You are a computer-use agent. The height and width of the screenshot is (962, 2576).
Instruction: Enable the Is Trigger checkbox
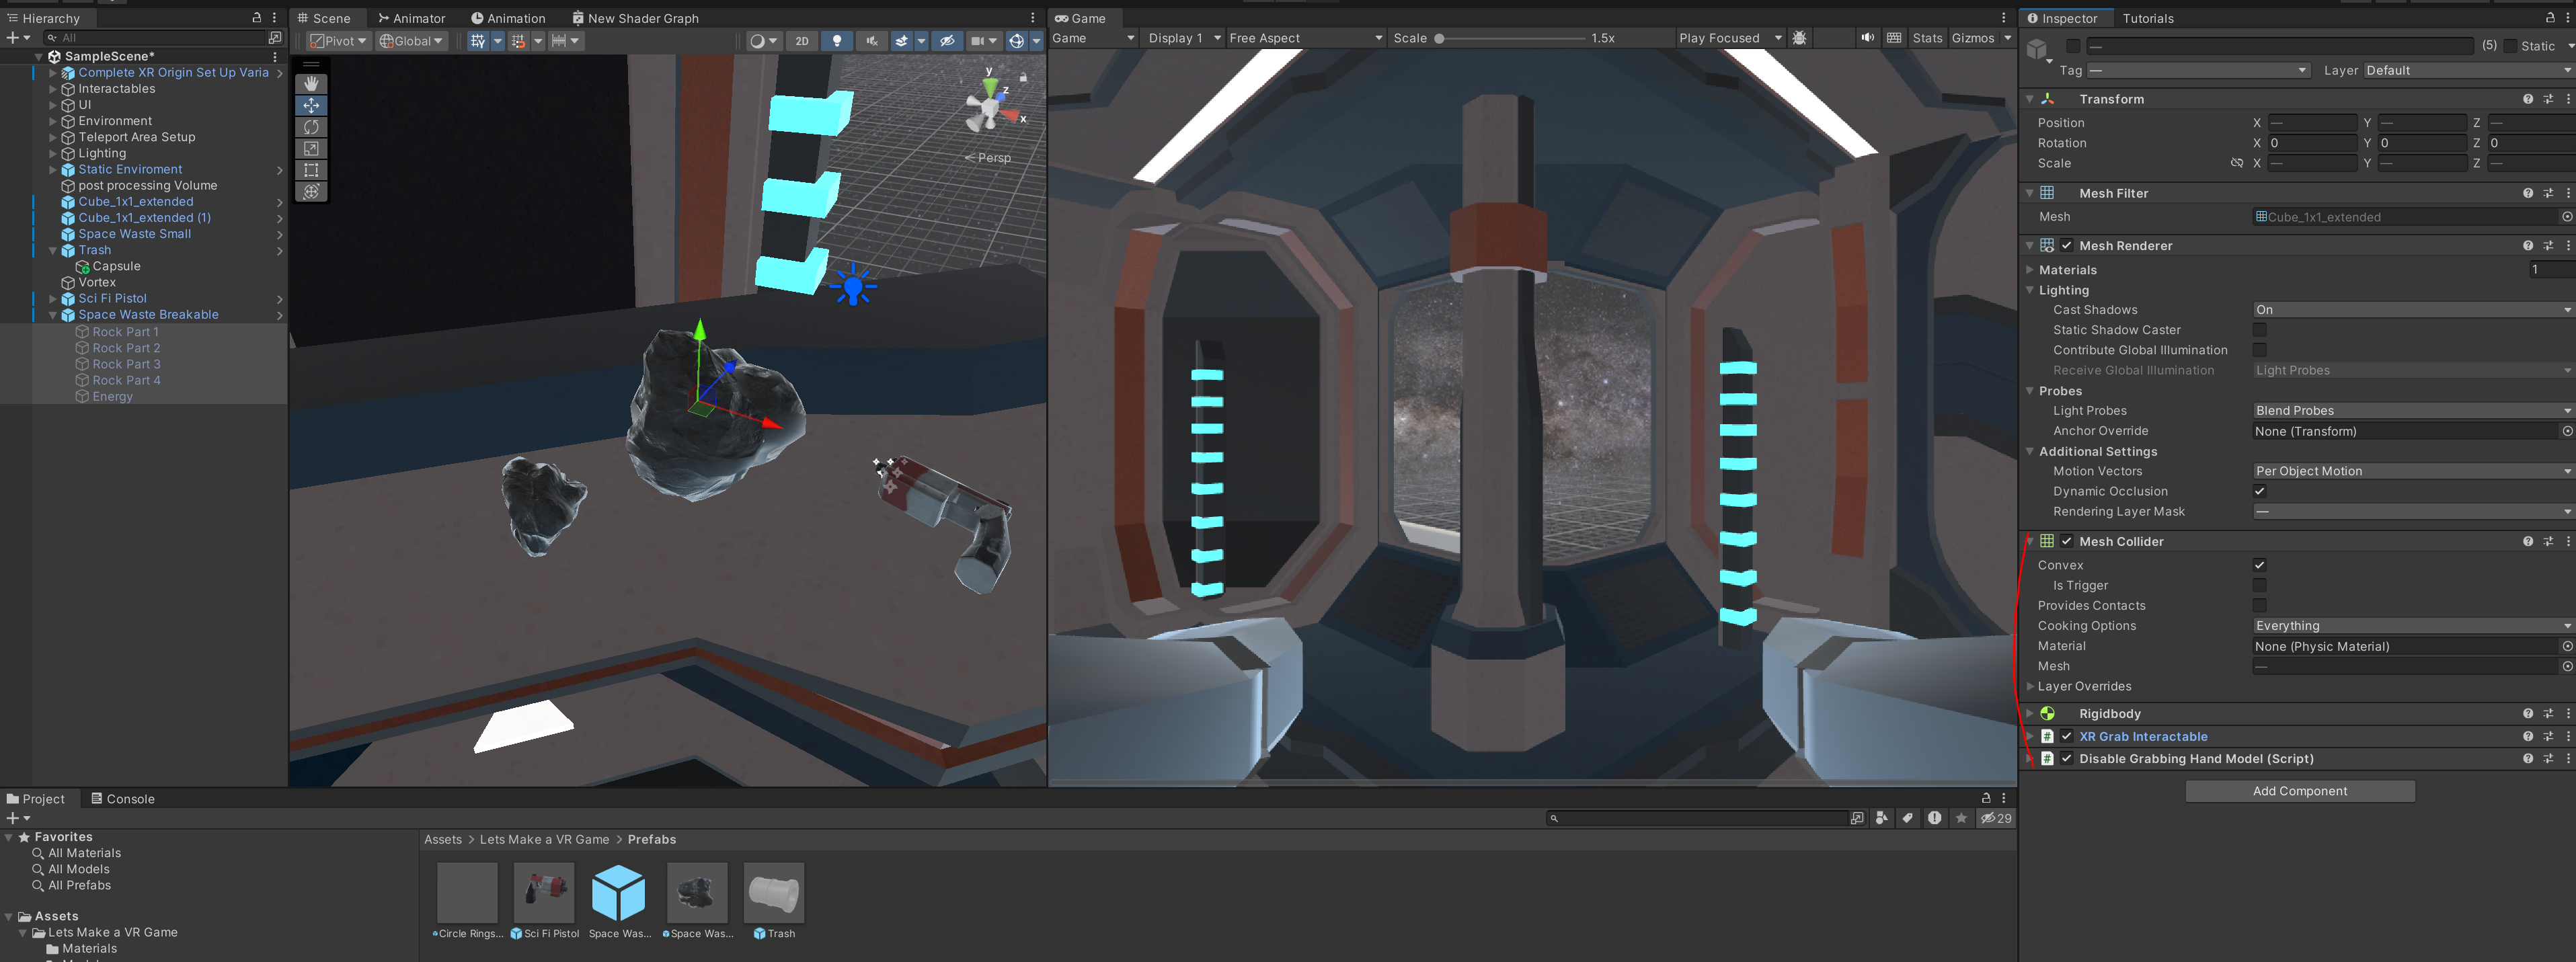click(2259, 585)
